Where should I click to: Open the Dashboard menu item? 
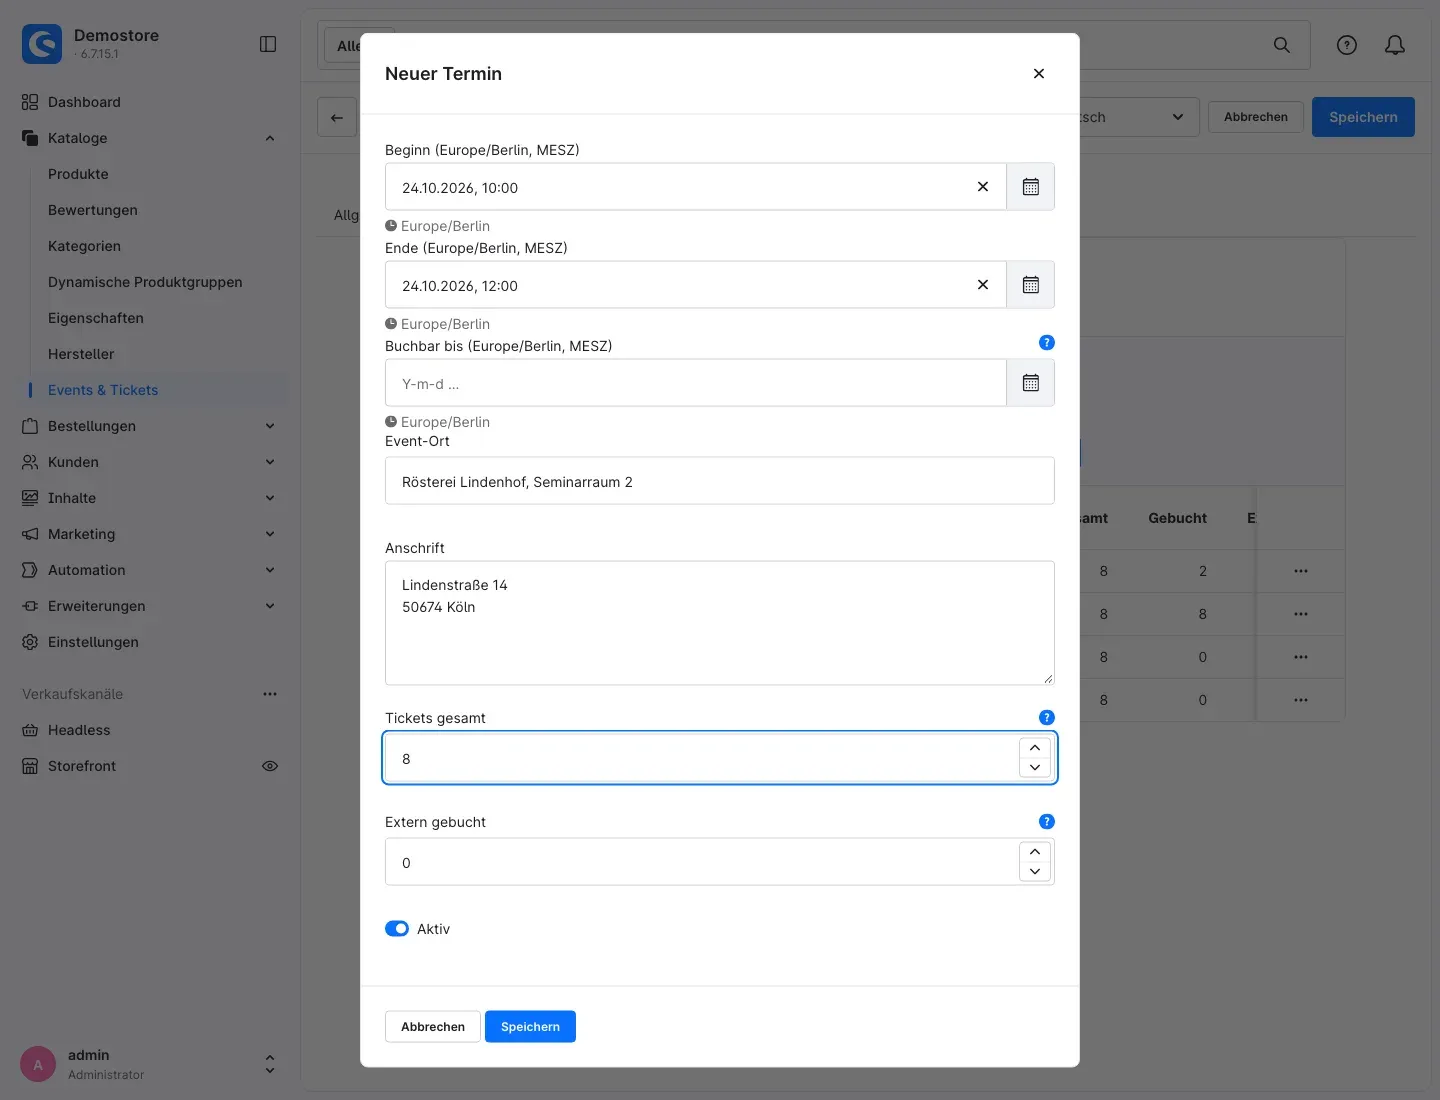(x=84, y=102)
